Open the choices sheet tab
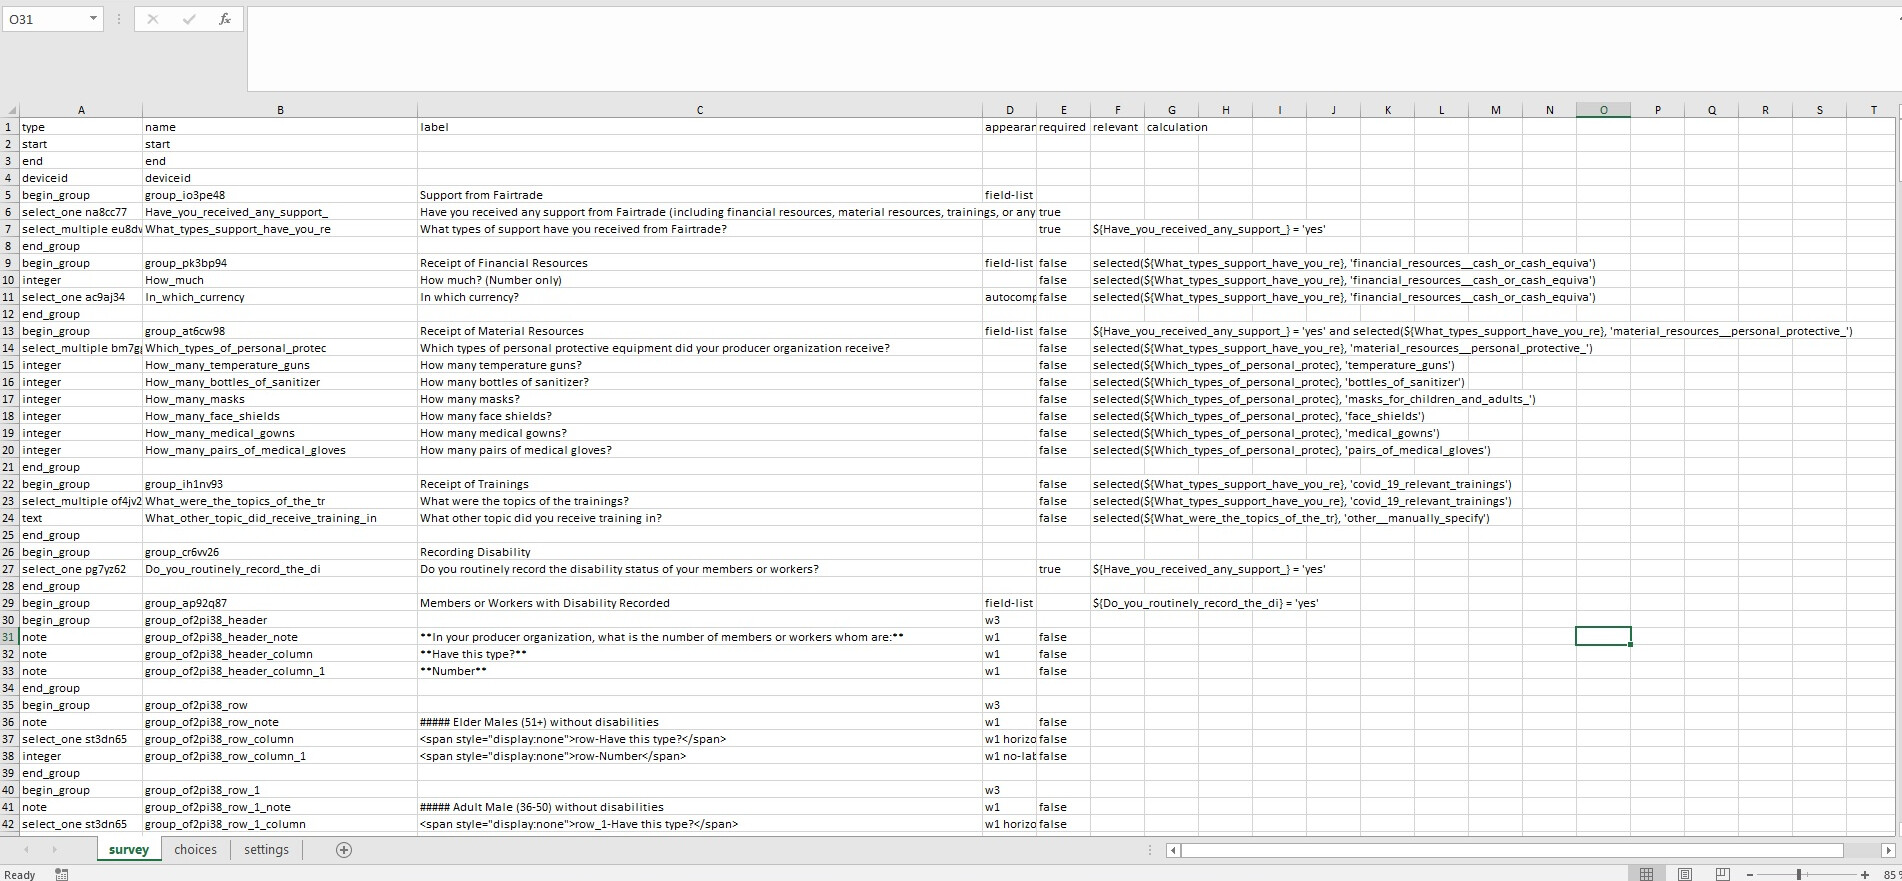Viewport: 1902px width, 881px height. 195,850
